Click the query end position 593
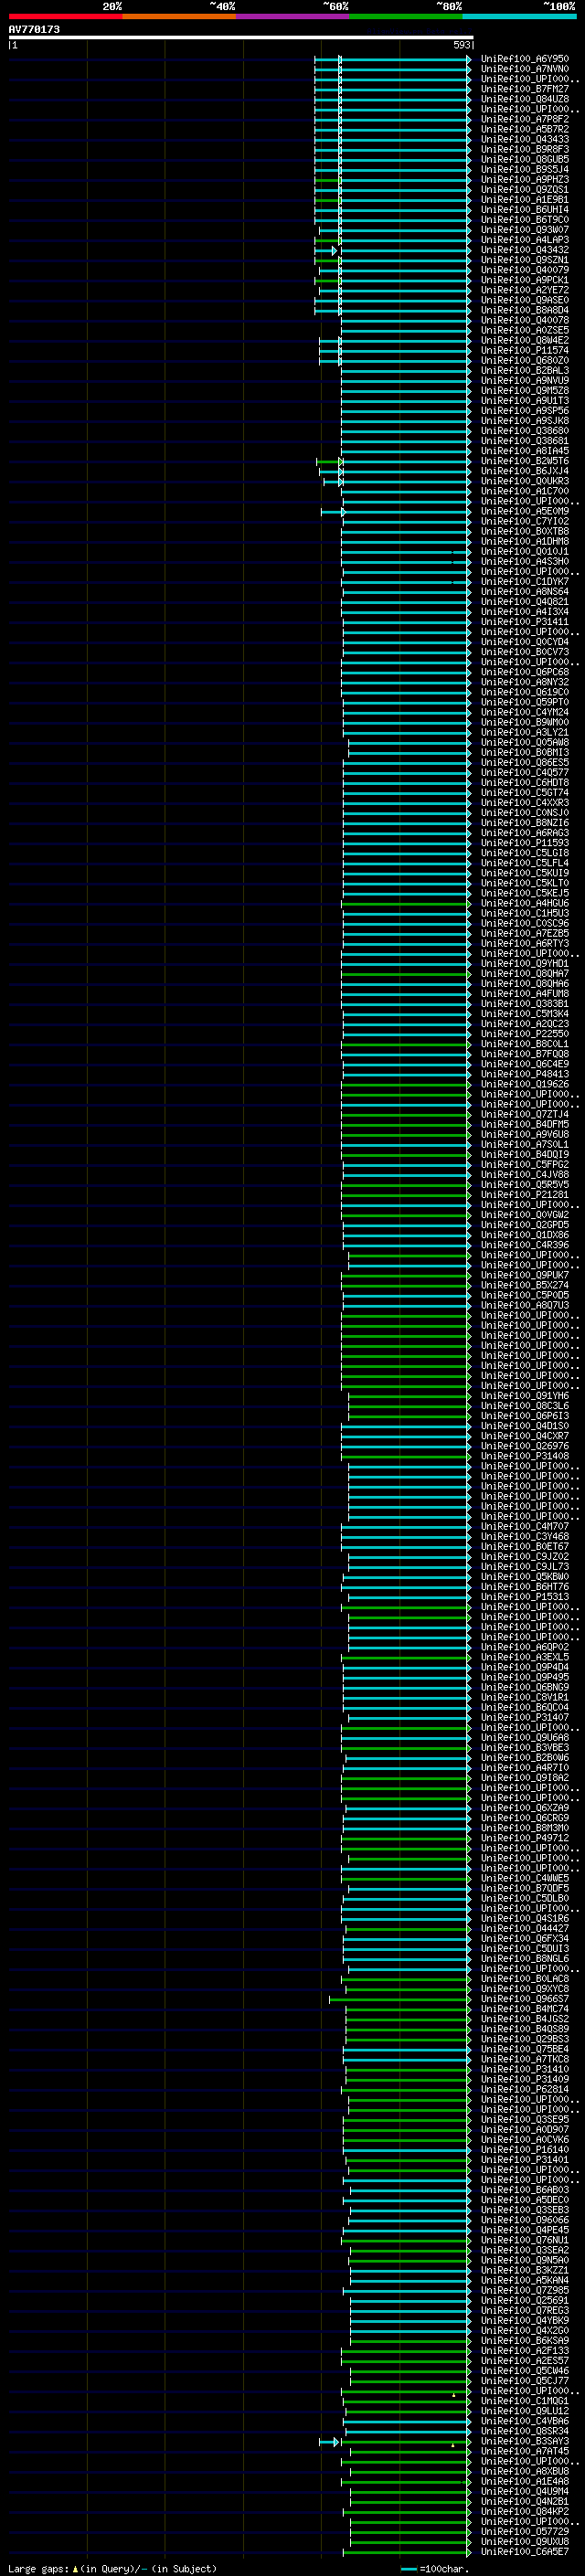The height and width of the screenshot is (2576, 585). coord(461,46)
